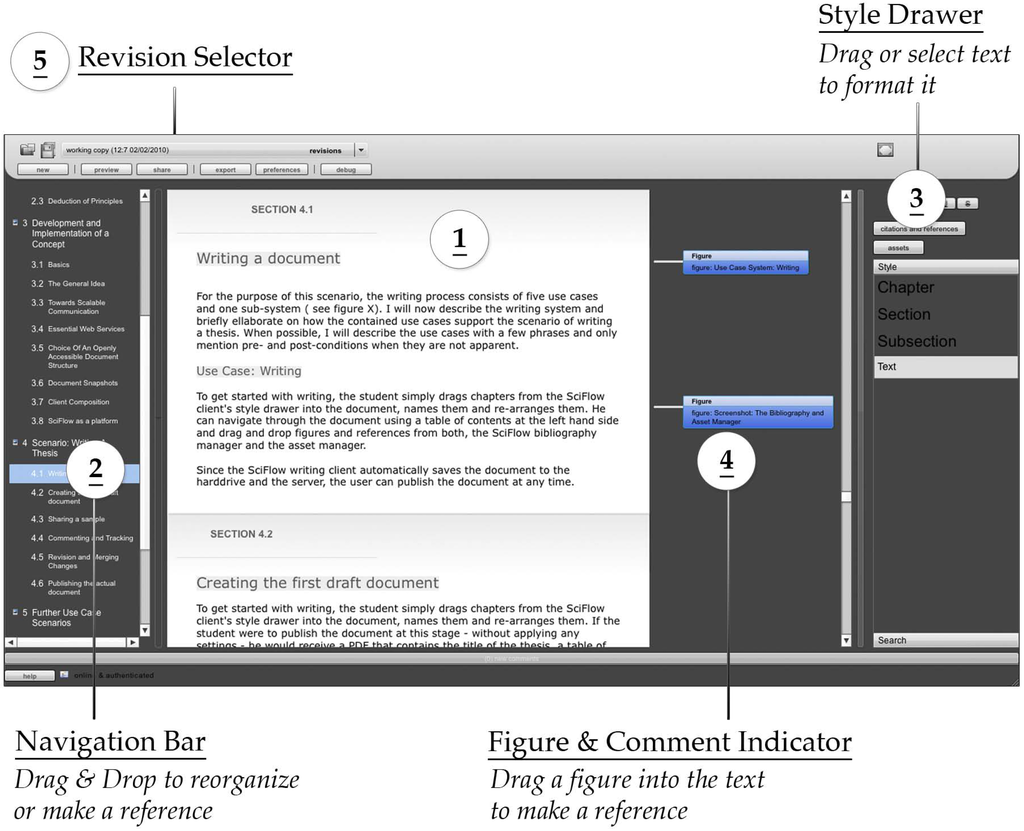Navigate to 4.3 Sharing a sample
Image resolution: width=1024 pixels, height=831 pixels.
click(x=67, y=519)
